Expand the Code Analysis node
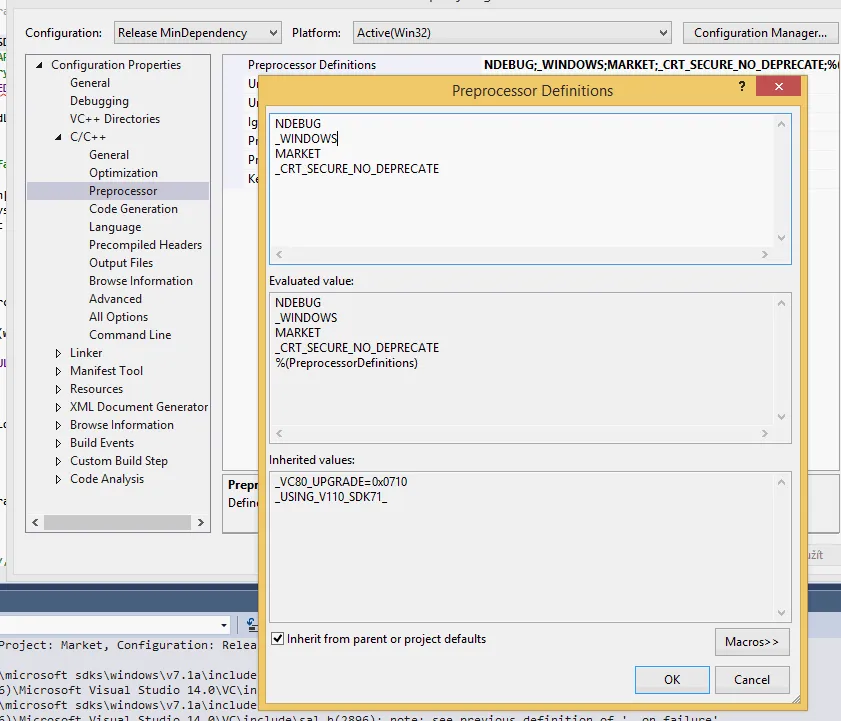 (58, 479)
